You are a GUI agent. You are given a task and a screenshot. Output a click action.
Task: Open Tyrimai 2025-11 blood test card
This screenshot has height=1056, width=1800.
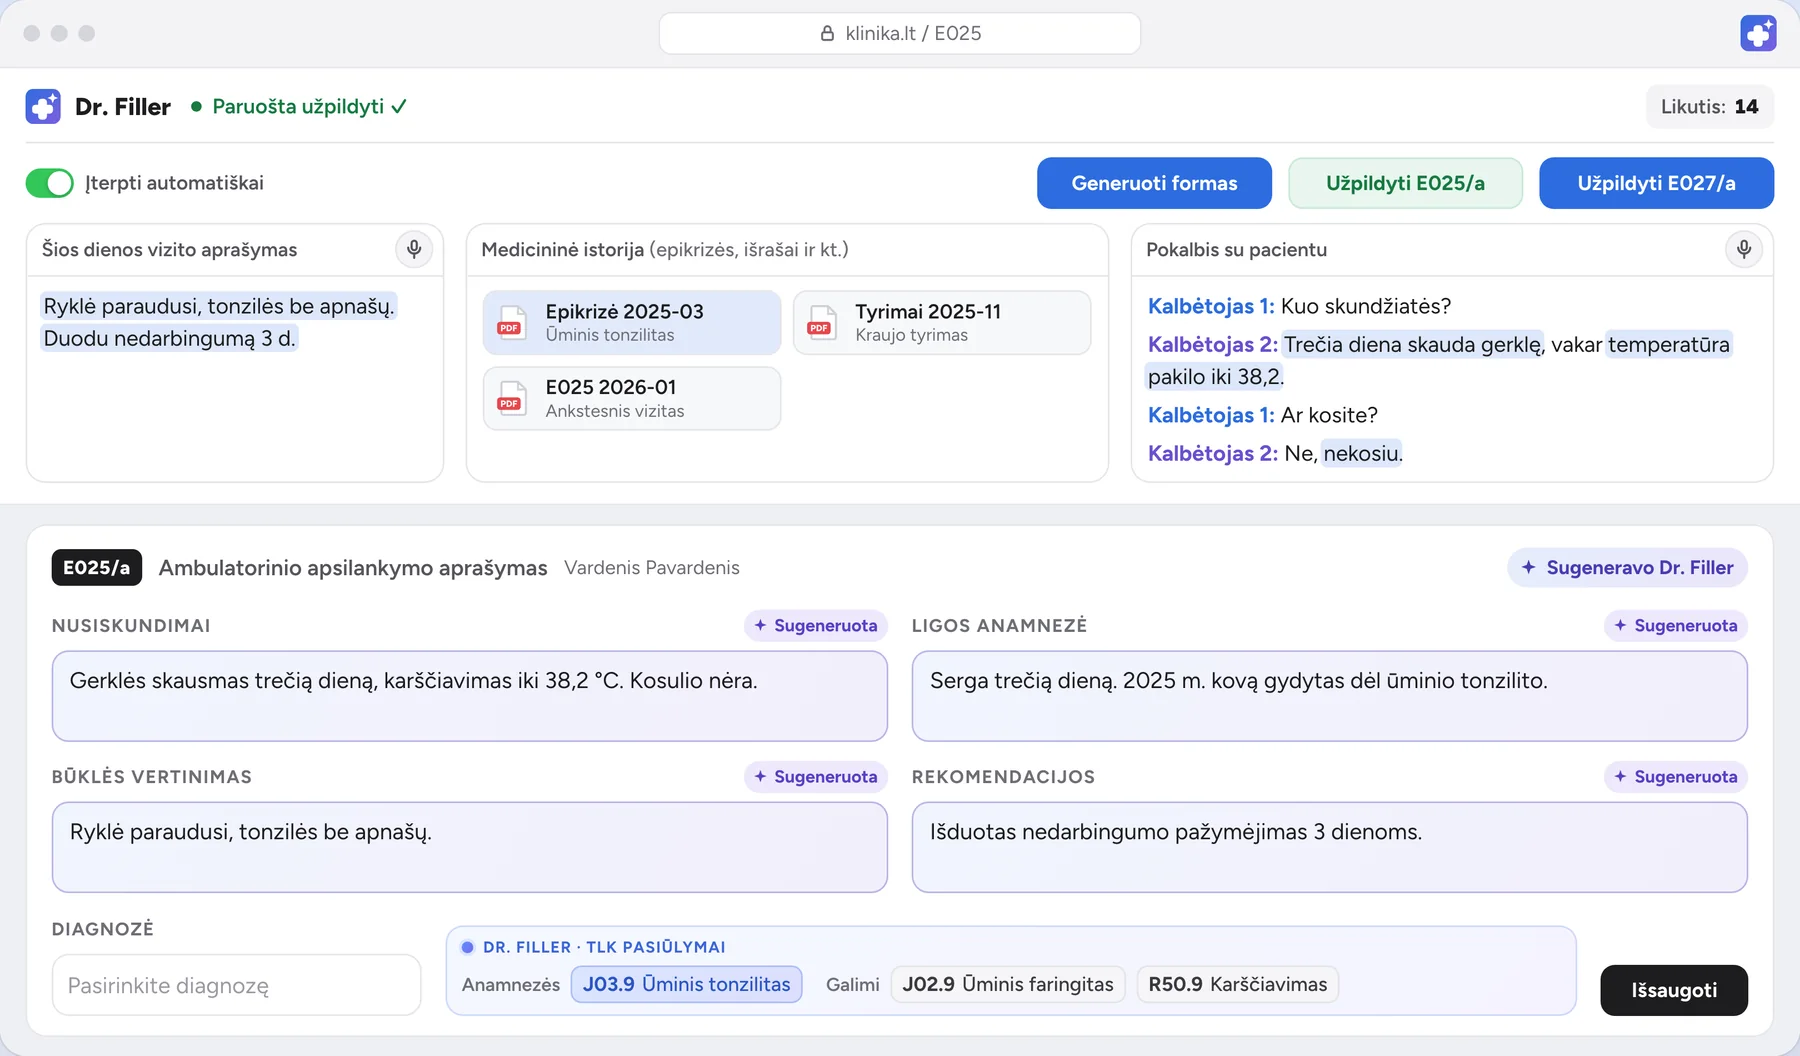[x=942, y=323]
